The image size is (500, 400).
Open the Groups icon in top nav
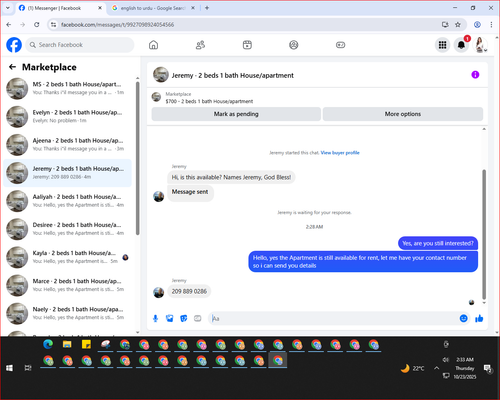click(294, 45)
